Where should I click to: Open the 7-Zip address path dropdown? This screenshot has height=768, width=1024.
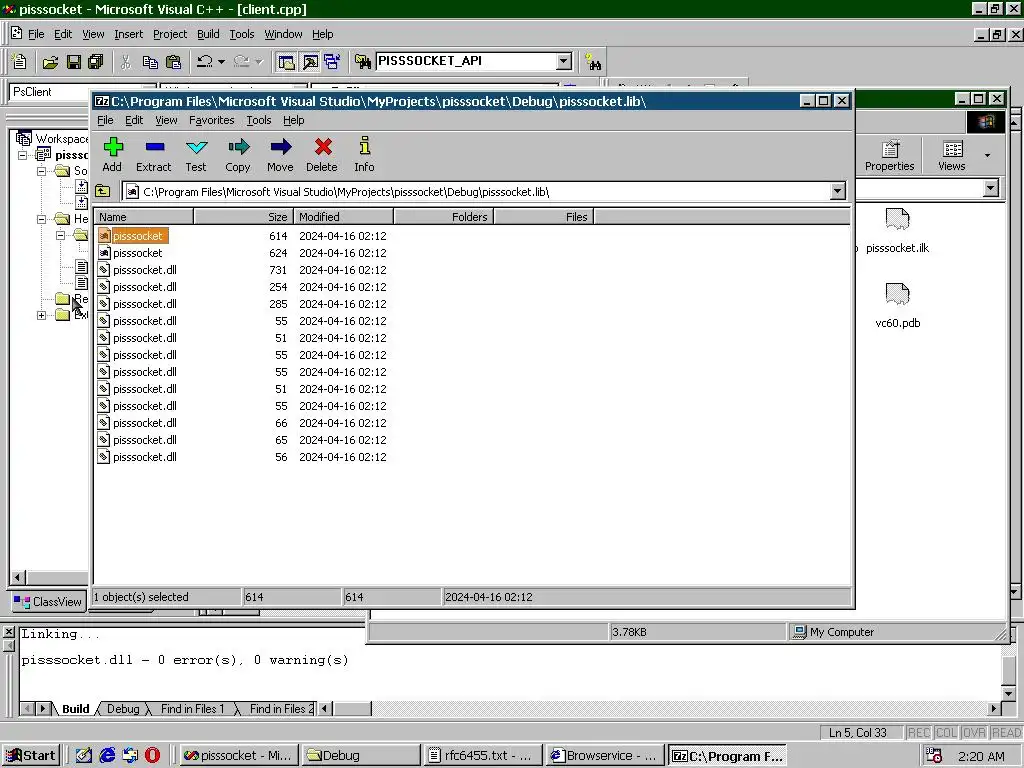tap(837, 191)
